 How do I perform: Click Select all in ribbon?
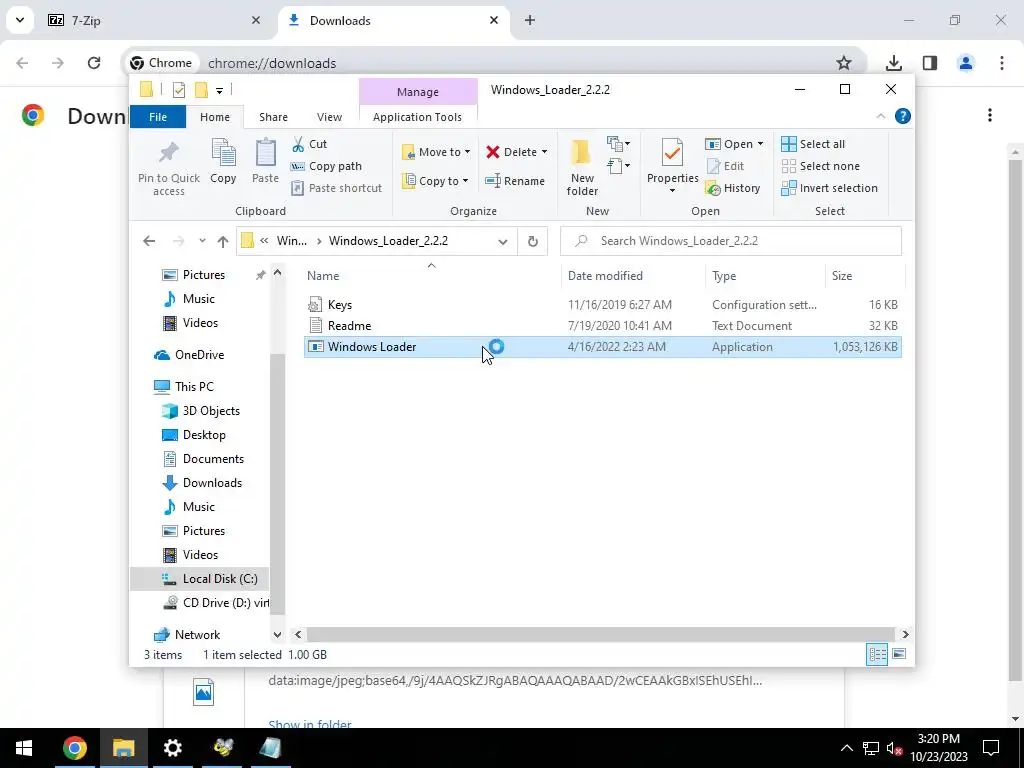pos(813,144)
